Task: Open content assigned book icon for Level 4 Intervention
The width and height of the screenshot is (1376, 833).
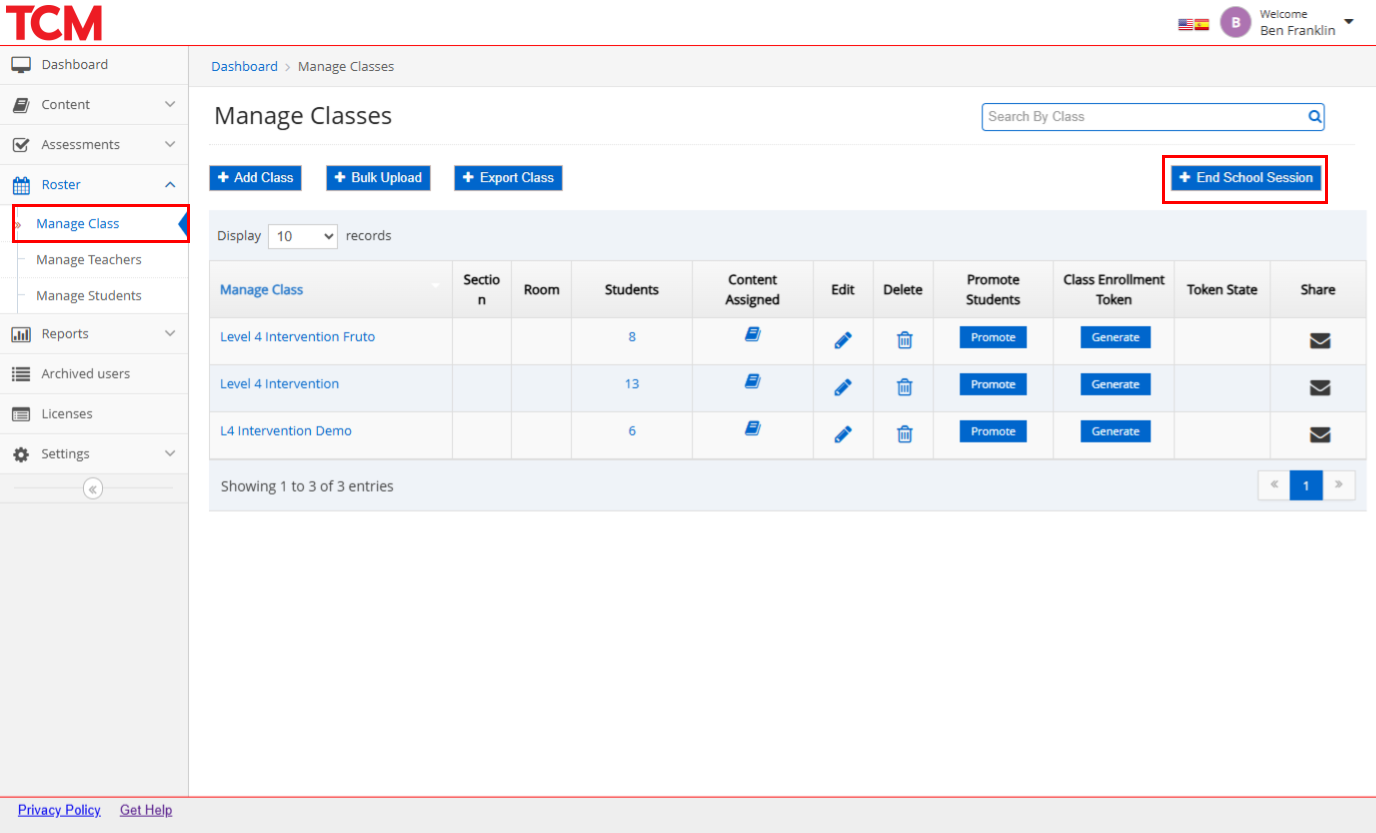Action: coord(752,381)
